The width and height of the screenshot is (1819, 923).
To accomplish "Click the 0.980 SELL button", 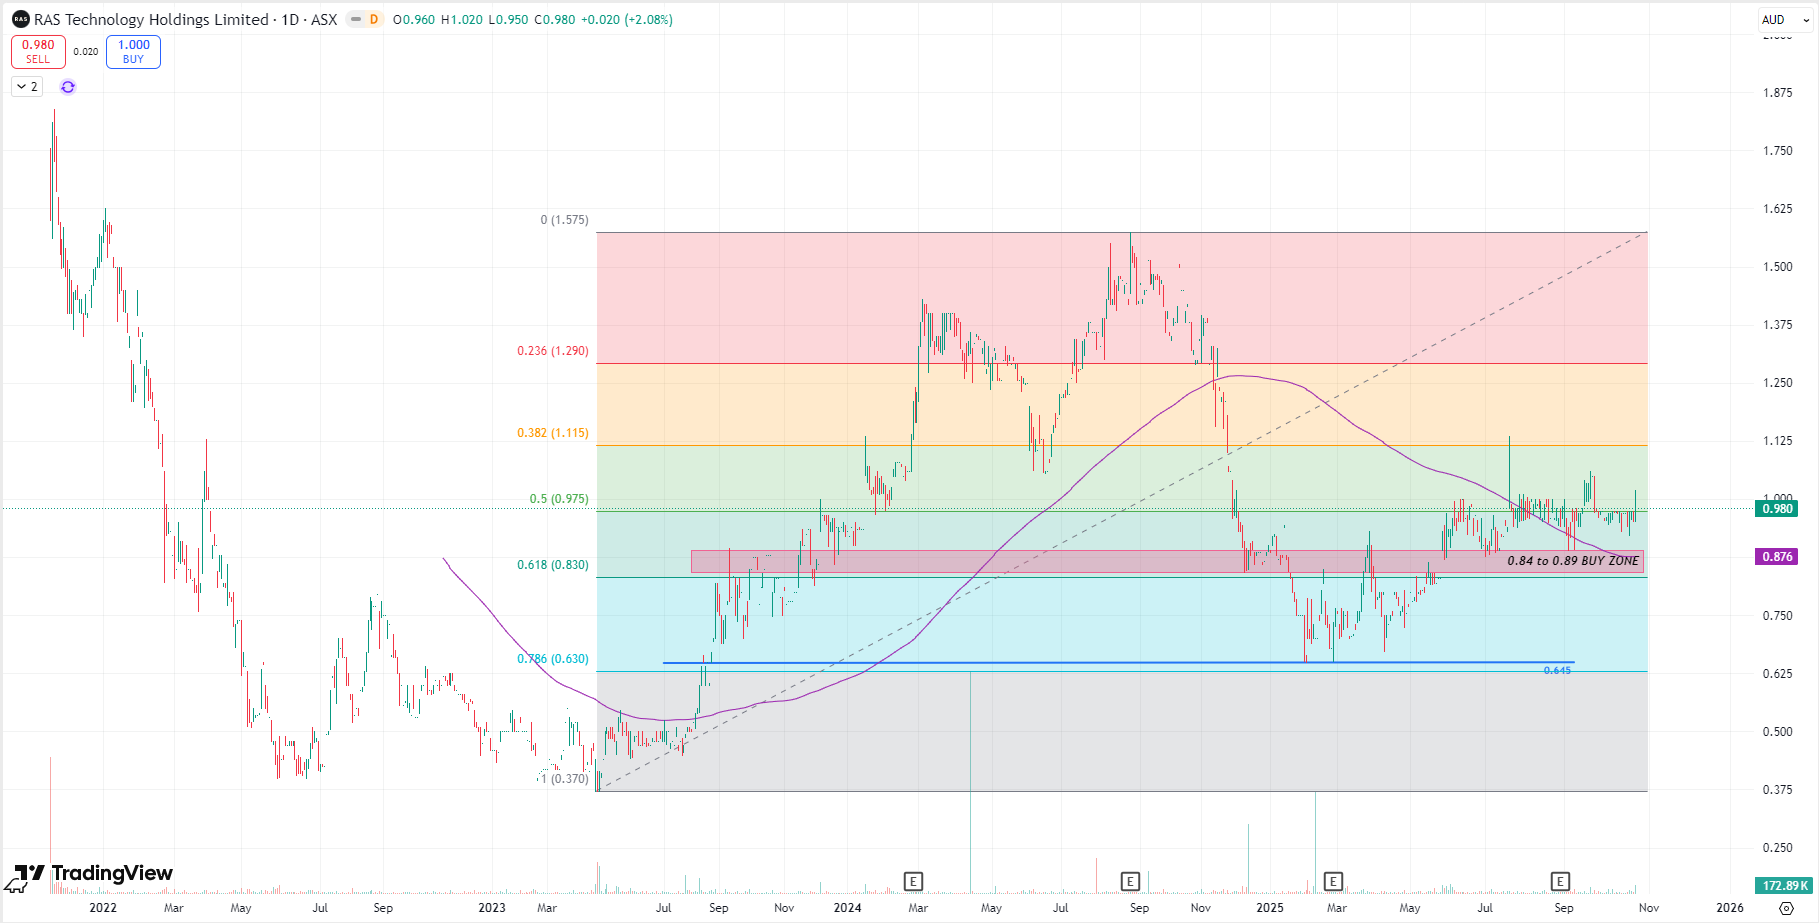I will [x=38, y=52].
